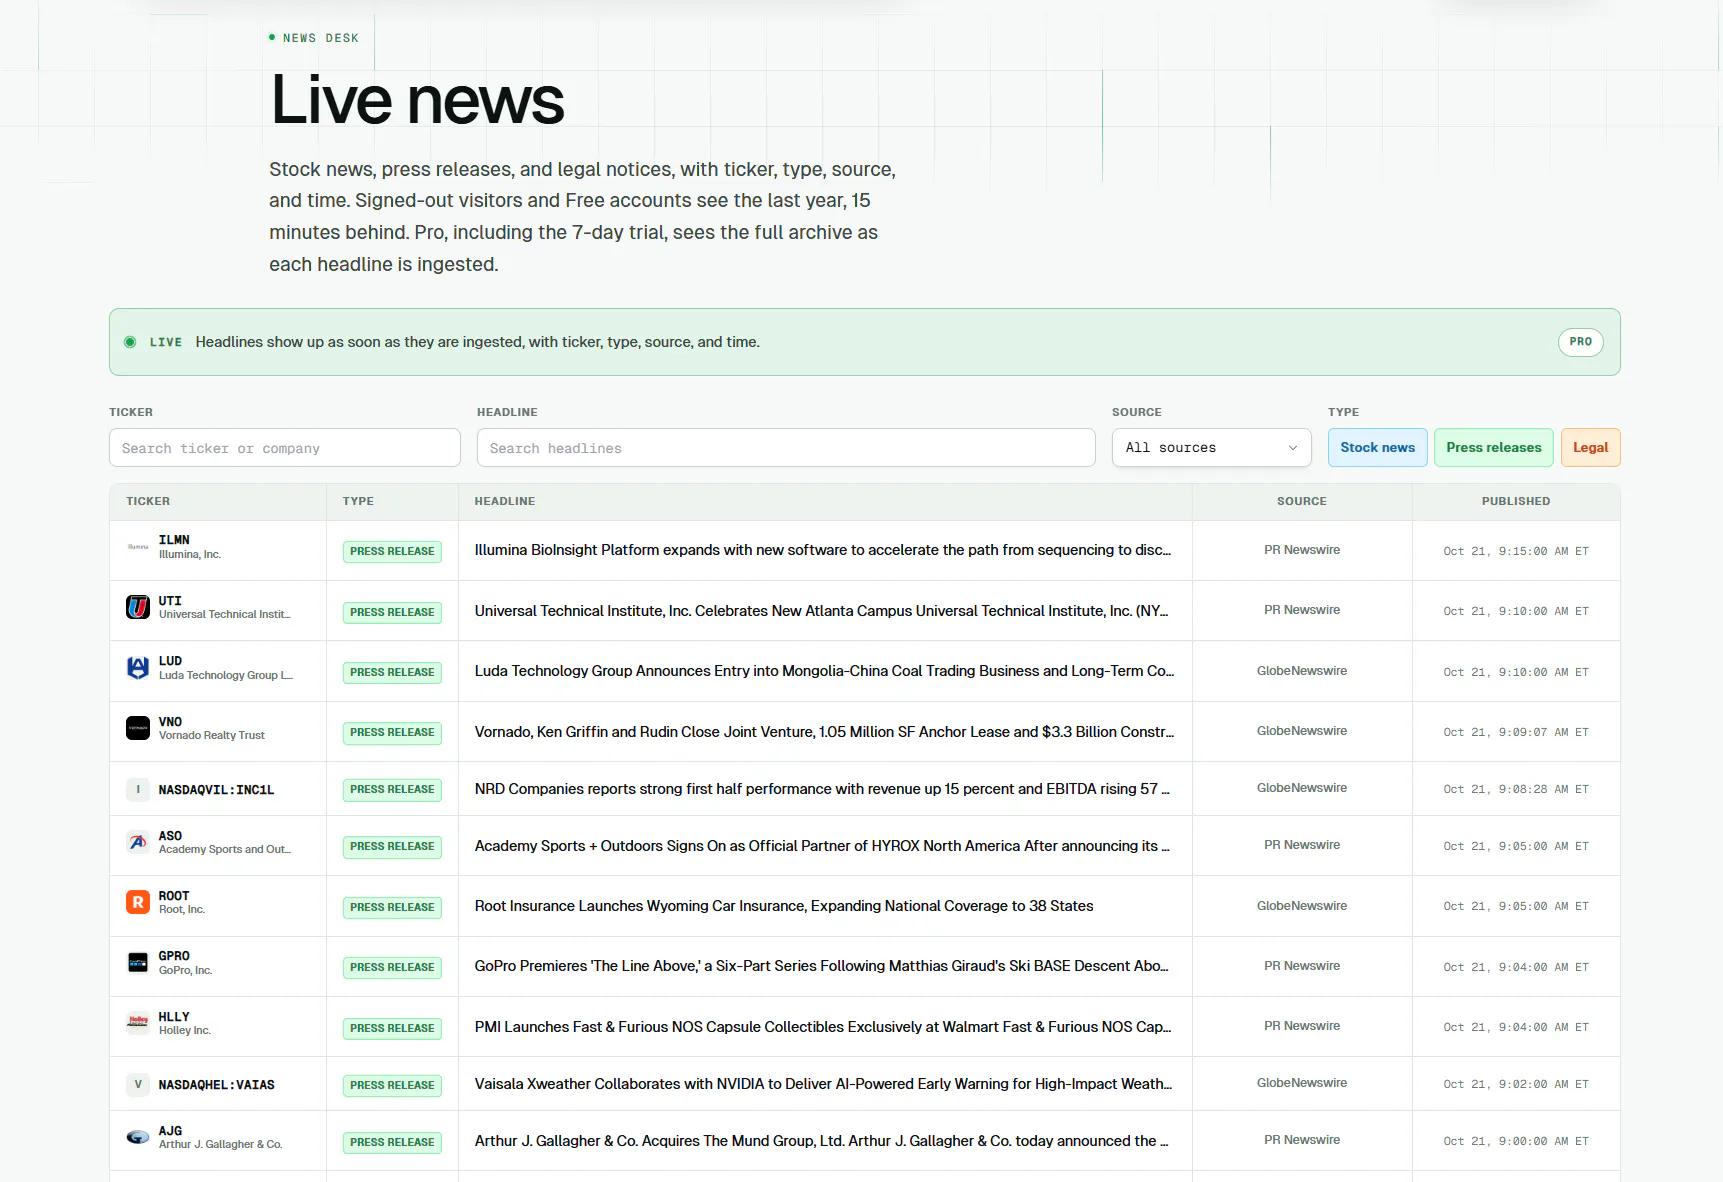Select the HLLY ticker symbol

tap(174, 1017)
